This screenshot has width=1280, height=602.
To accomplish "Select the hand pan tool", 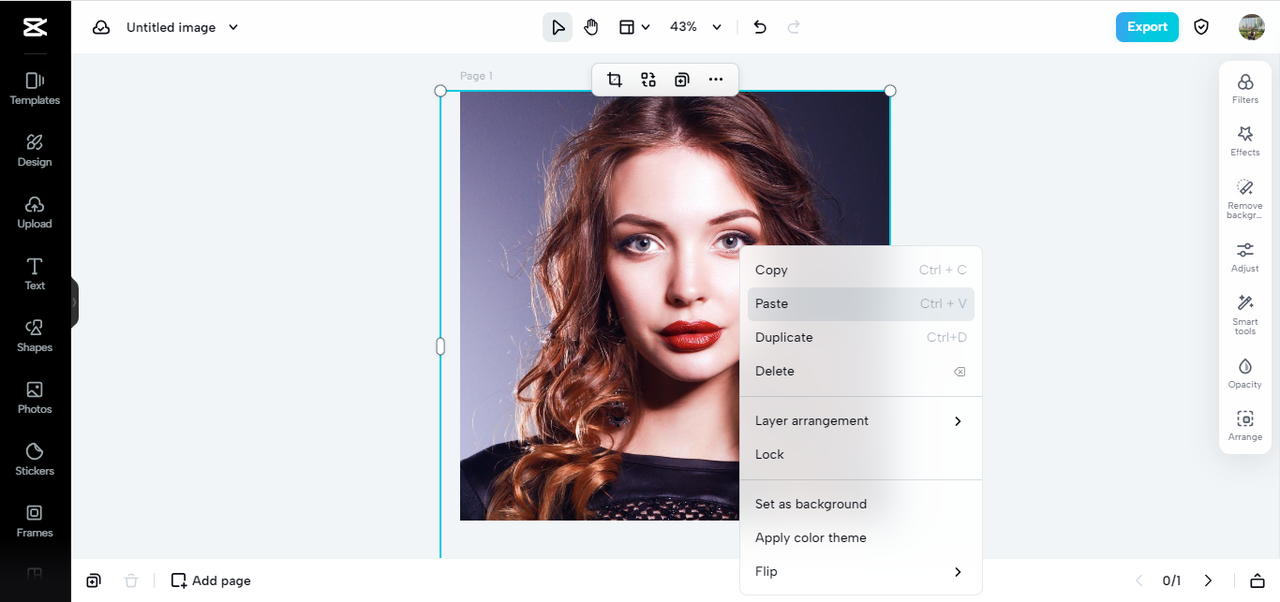I will (x=591, y=27).
